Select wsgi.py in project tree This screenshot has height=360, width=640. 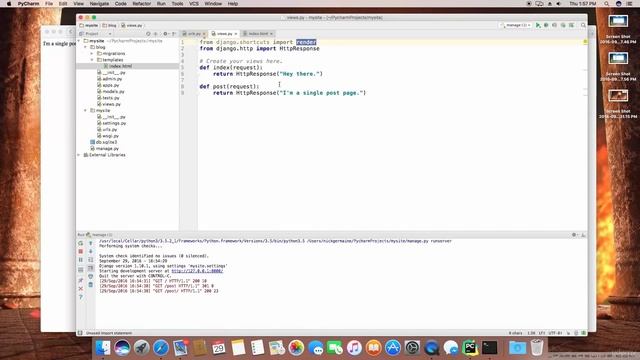(108, 136)
